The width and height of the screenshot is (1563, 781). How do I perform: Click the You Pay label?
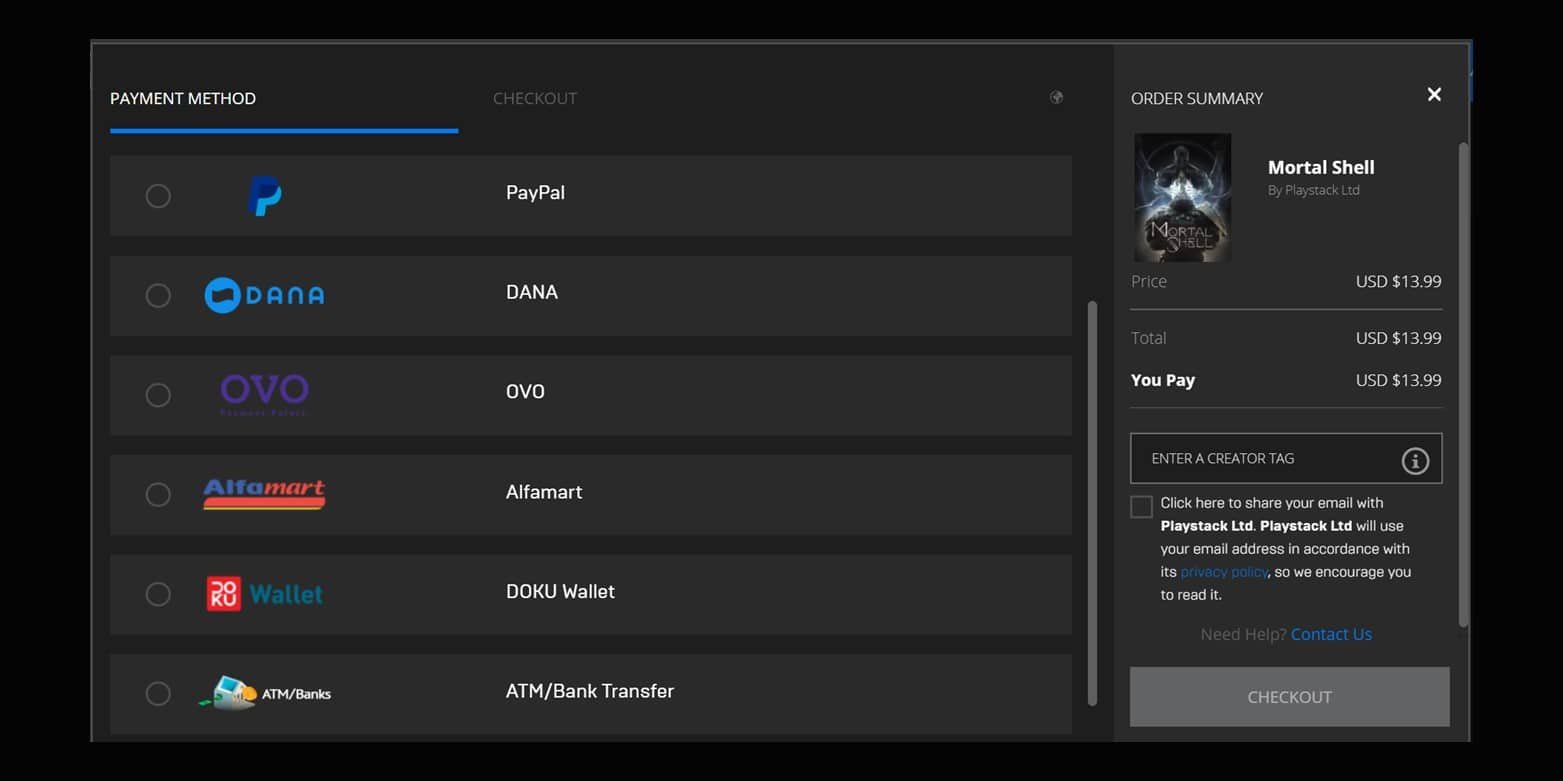coord(1162,380)
